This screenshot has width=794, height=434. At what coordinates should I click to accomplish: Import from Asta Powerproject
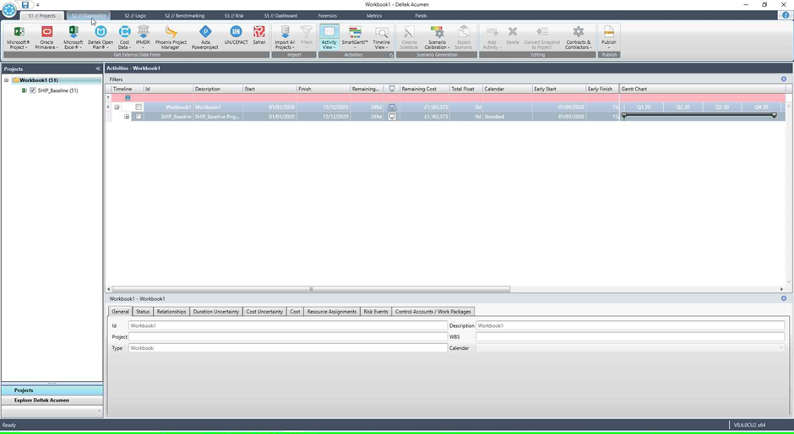205,37
